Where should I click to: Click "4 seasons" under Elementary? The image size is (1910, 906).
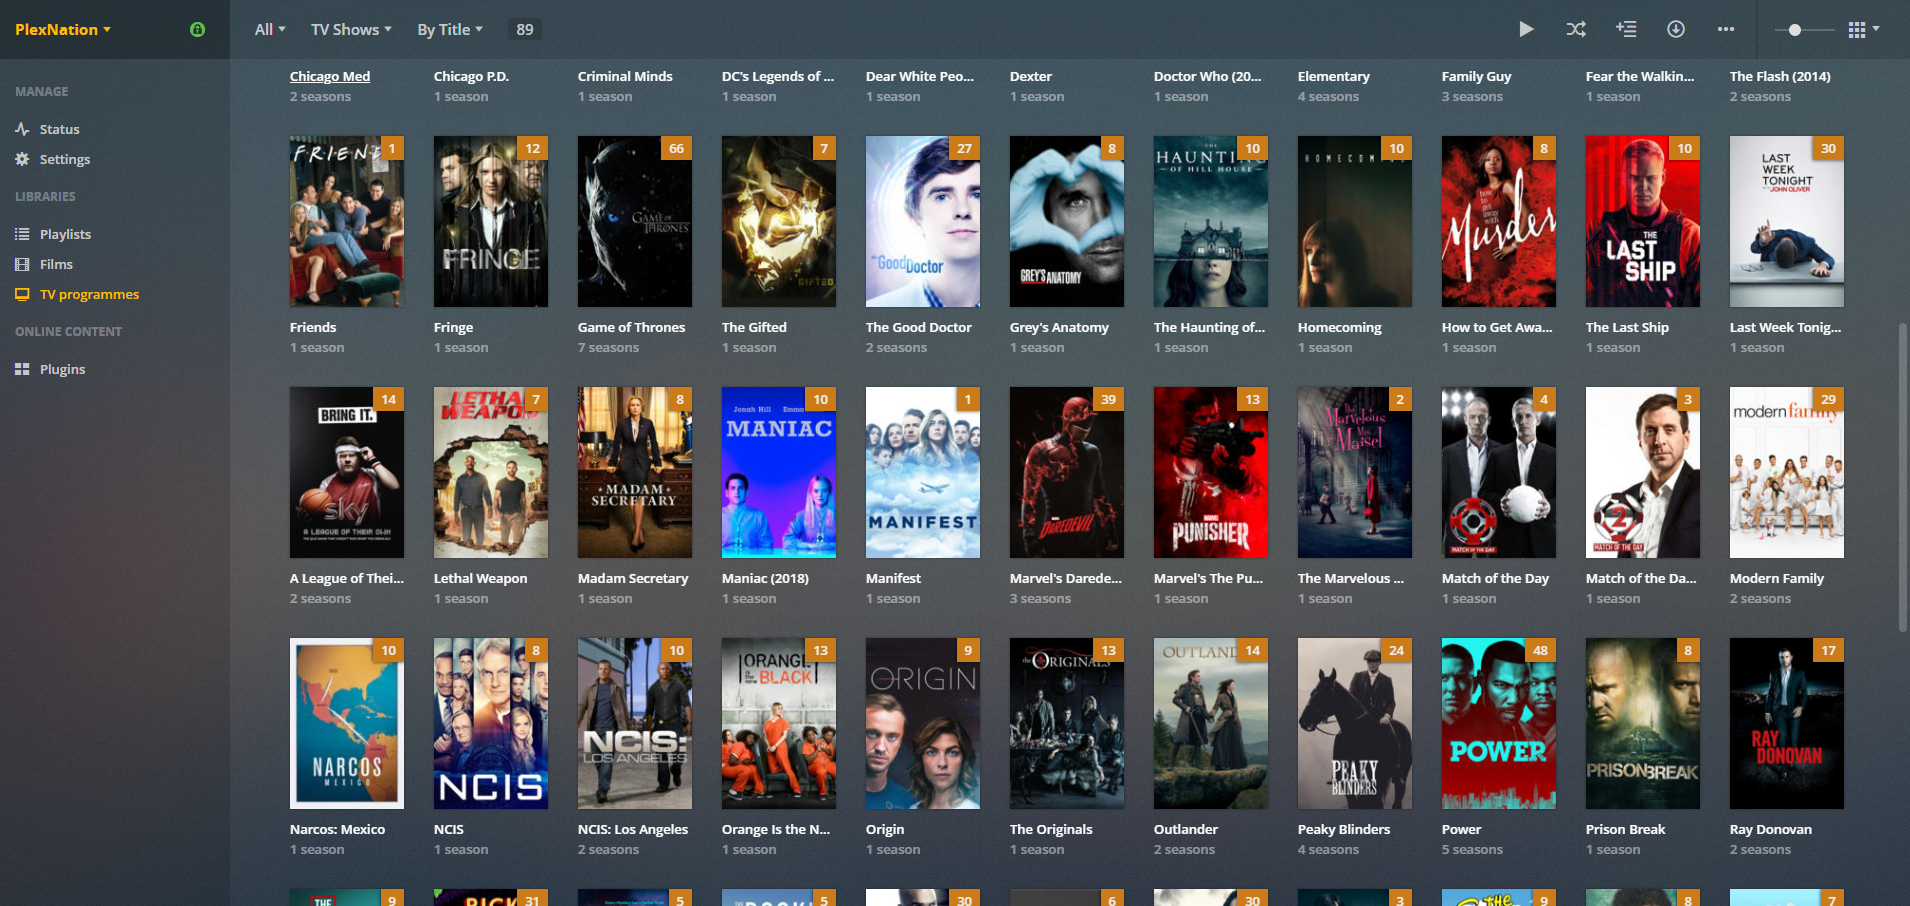[x=1328, y=97]
